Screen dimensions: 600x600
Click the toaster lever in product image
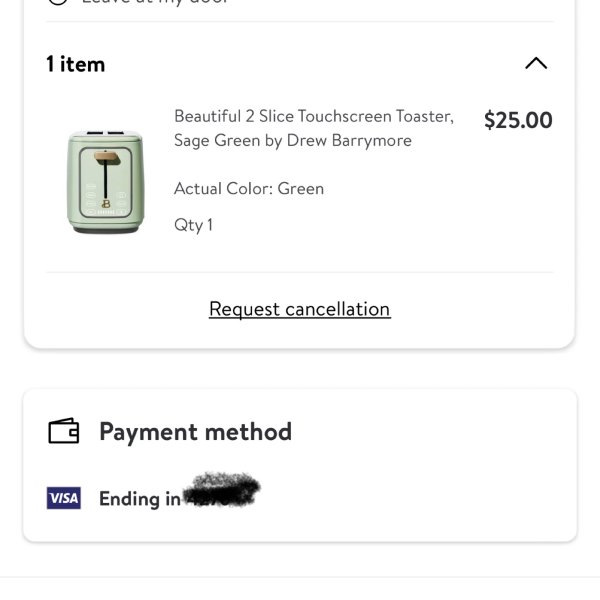[106, 174]
